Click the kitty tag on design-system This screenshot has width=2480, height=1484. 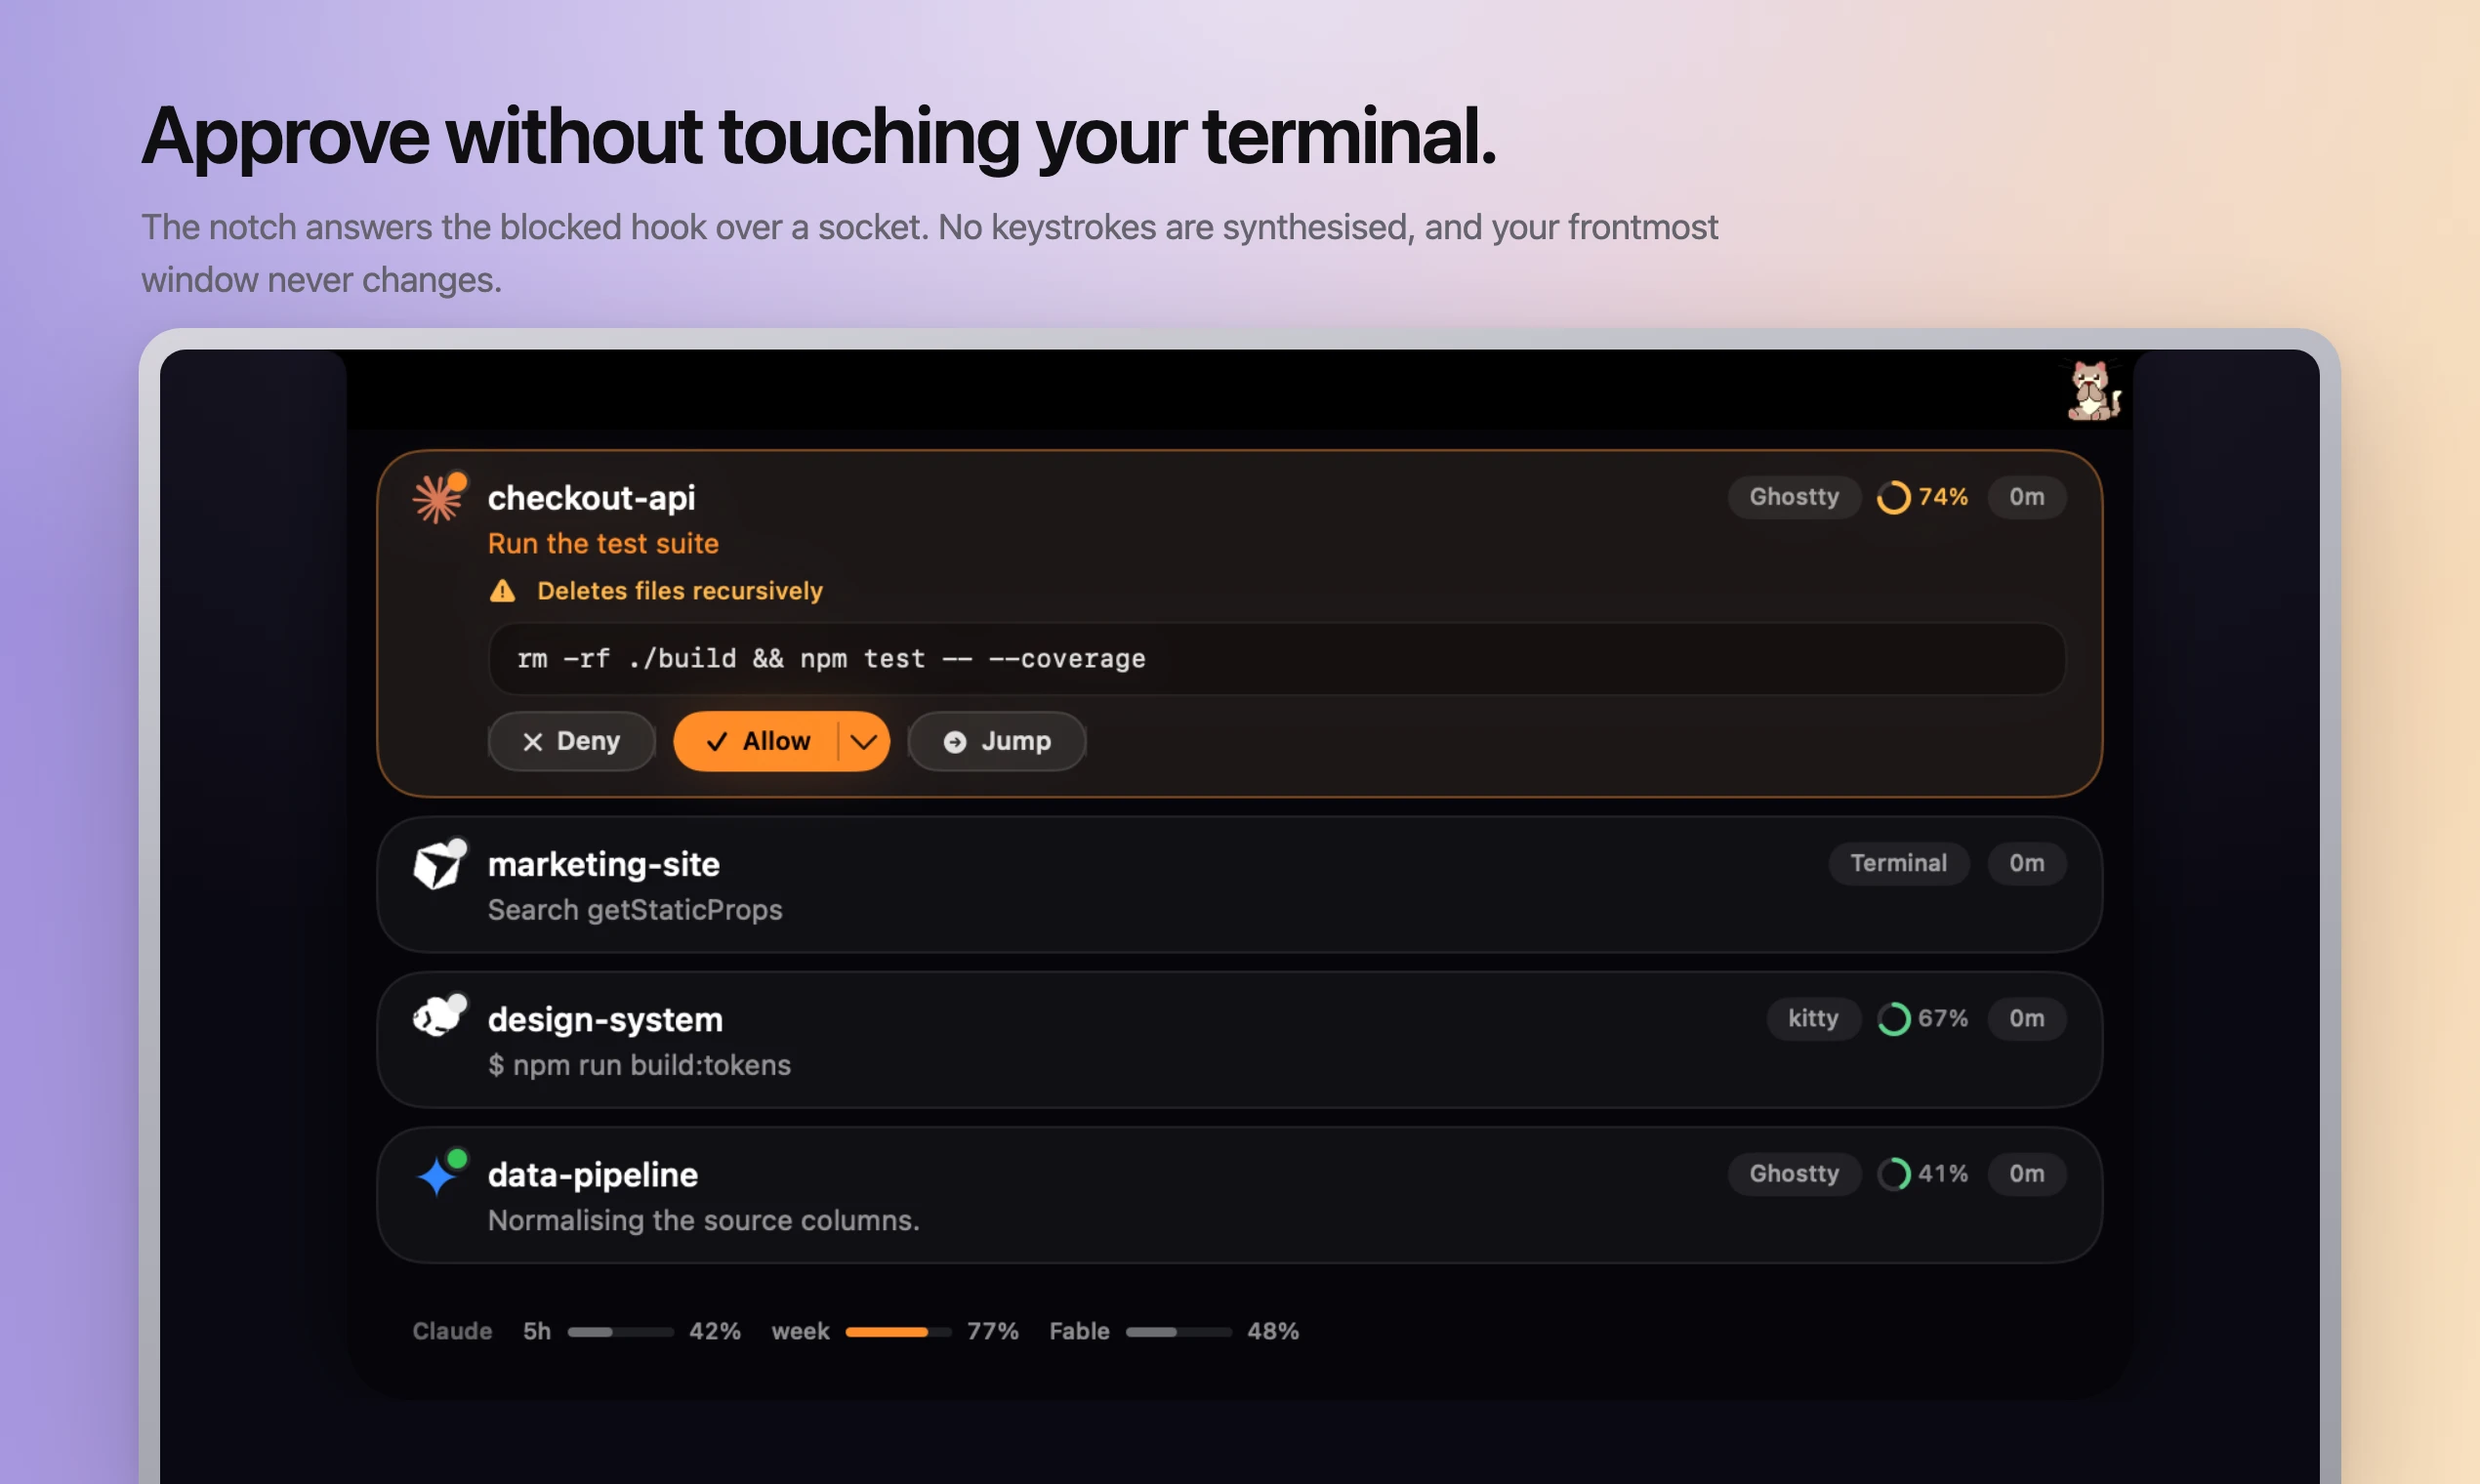click(1812, 1018)
